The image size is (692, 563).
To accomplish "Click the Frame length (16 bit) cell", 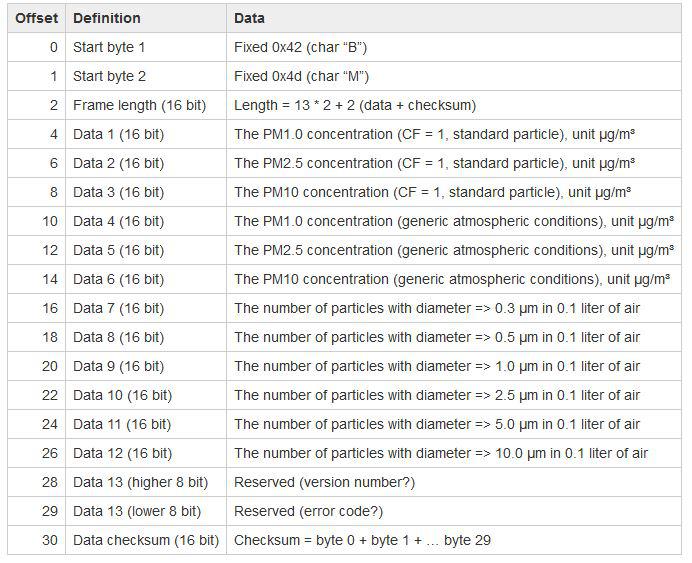I will coord(146,105).
